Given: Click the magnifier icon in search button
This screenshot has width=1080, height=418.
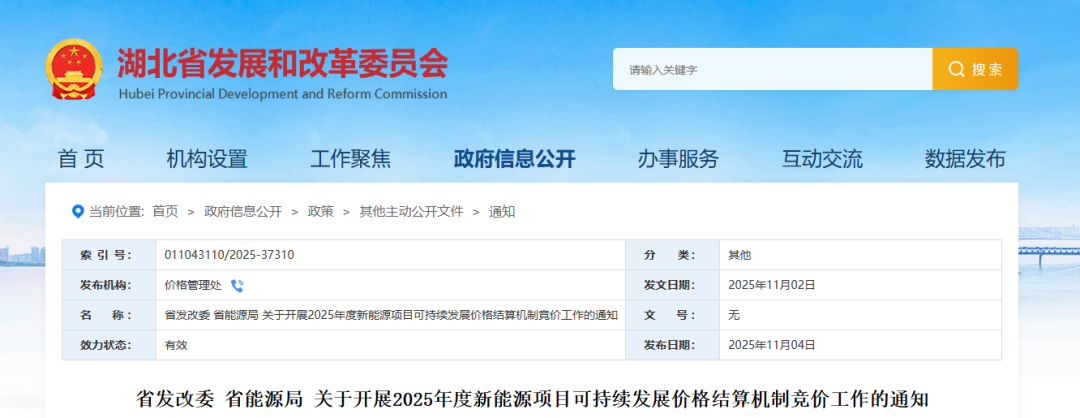Looking at the screenshot, I should click(x=956, y=69).
